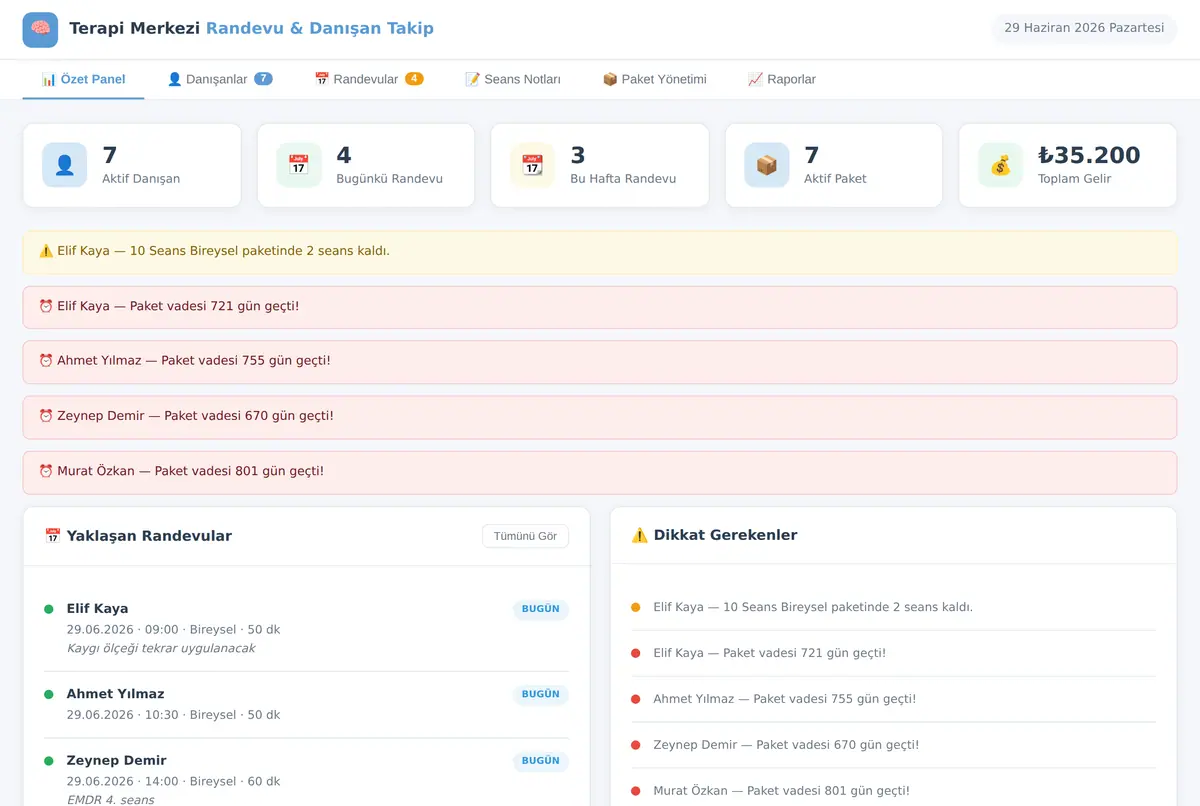Select Zeynep Demir in Yaklaşan Randevular
Screen dimensions: 1200x806
click(117, 761)
